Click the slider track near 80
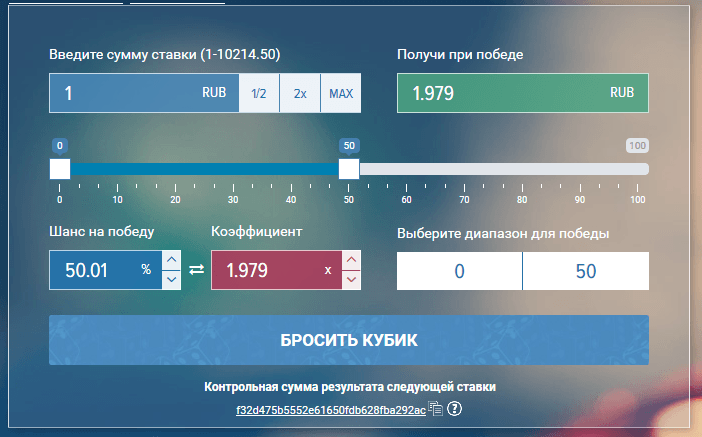Image resolution: width=702 pixels, height=437 pixels. tap(522, 169)
